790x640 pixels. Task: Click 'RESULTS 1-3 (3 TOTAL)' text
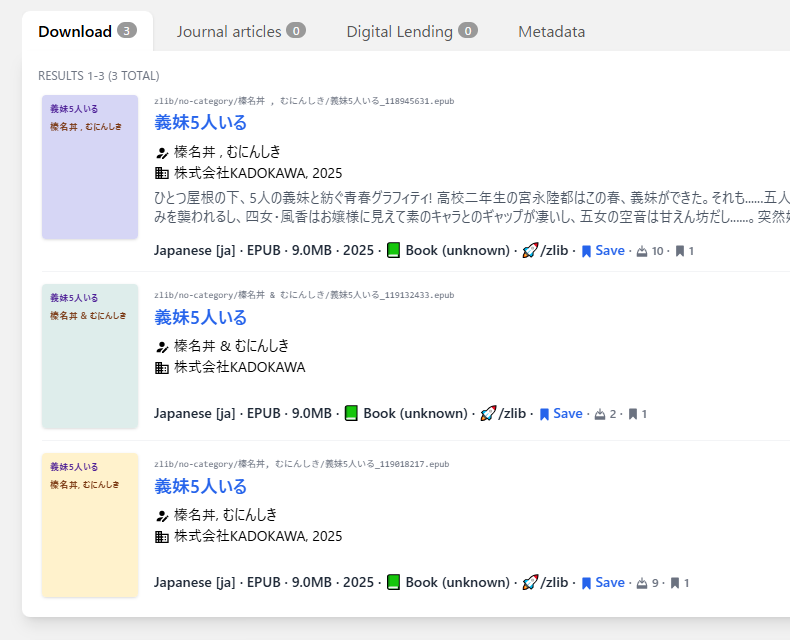[x=99, y=76]
